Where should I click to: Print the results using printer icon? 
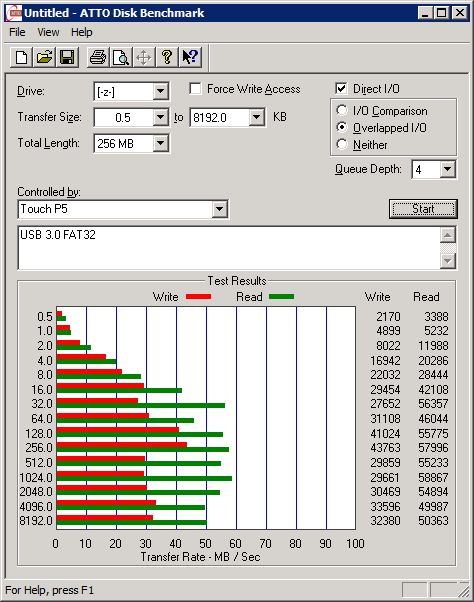pos(98,58)
